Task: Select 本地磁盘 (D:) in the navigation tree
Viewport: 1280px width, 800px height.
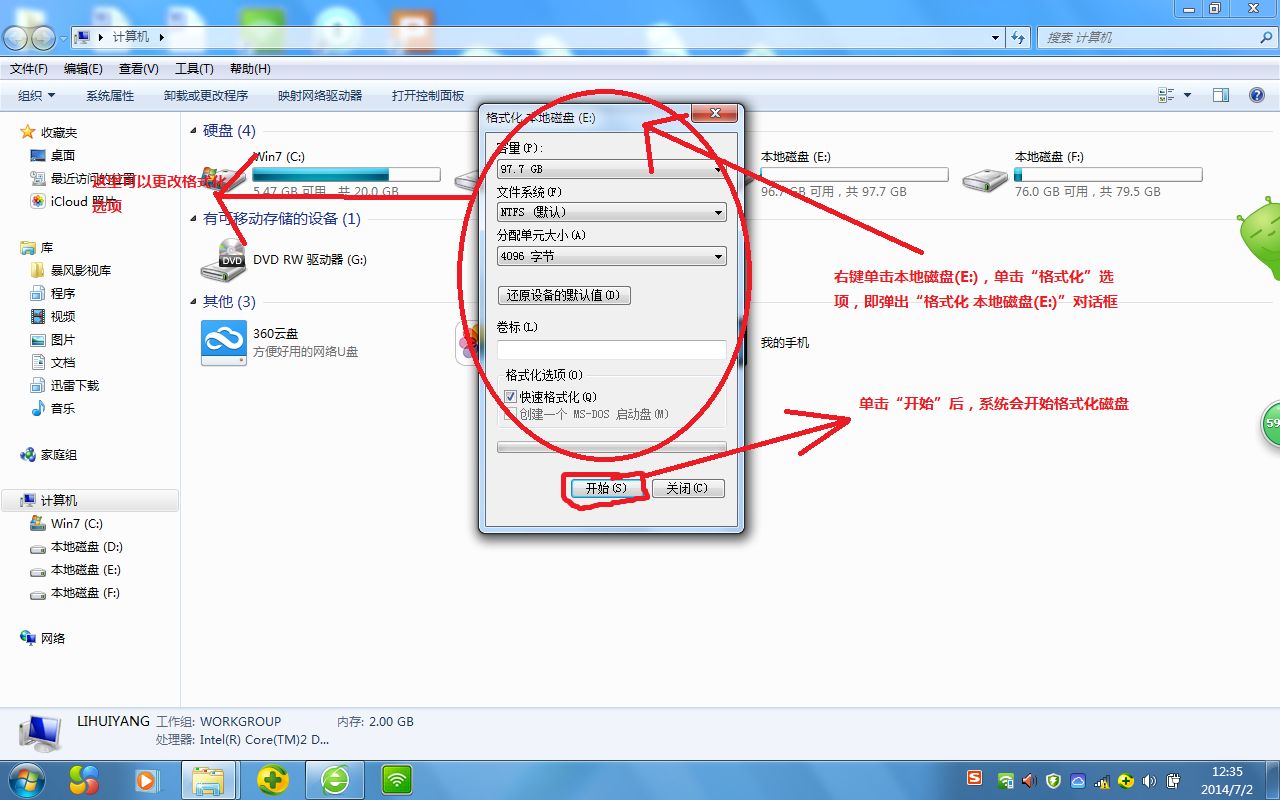Action: coord(86,547)
